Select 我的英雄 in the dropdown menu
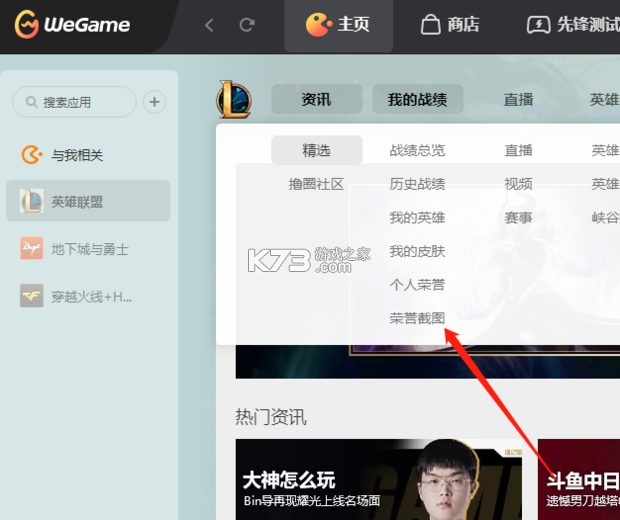This screenshot has width=620, height=520. [417, 217]
